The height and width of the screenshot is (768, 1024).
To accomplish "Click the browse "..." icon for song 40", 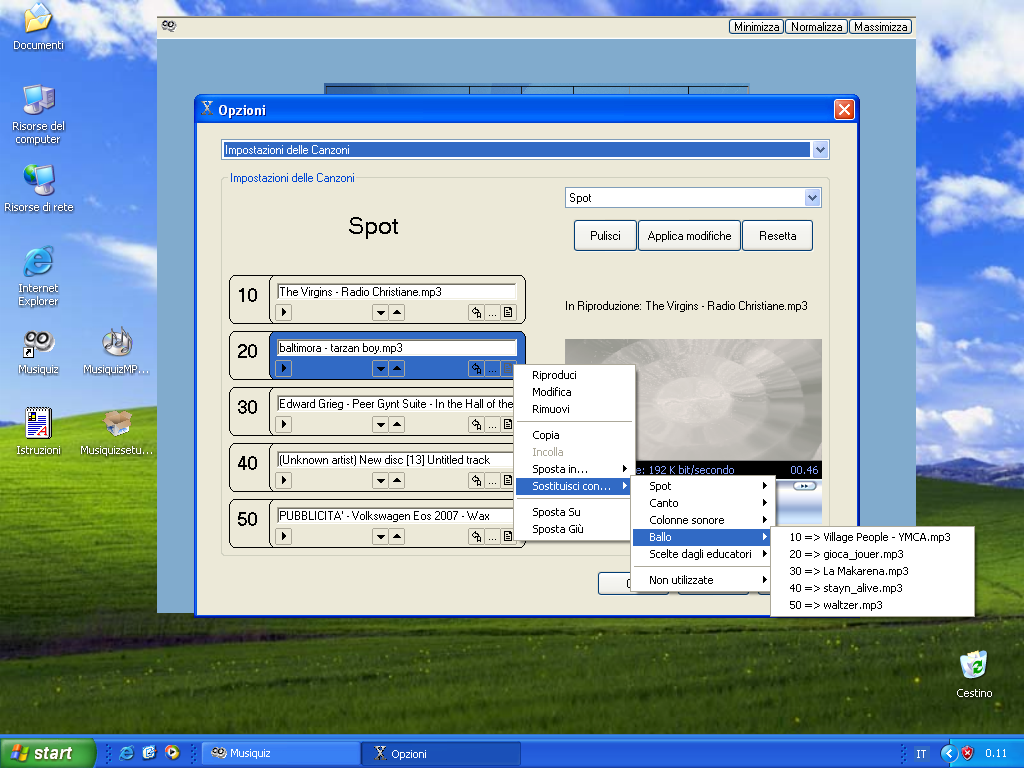I will [492, 481].
